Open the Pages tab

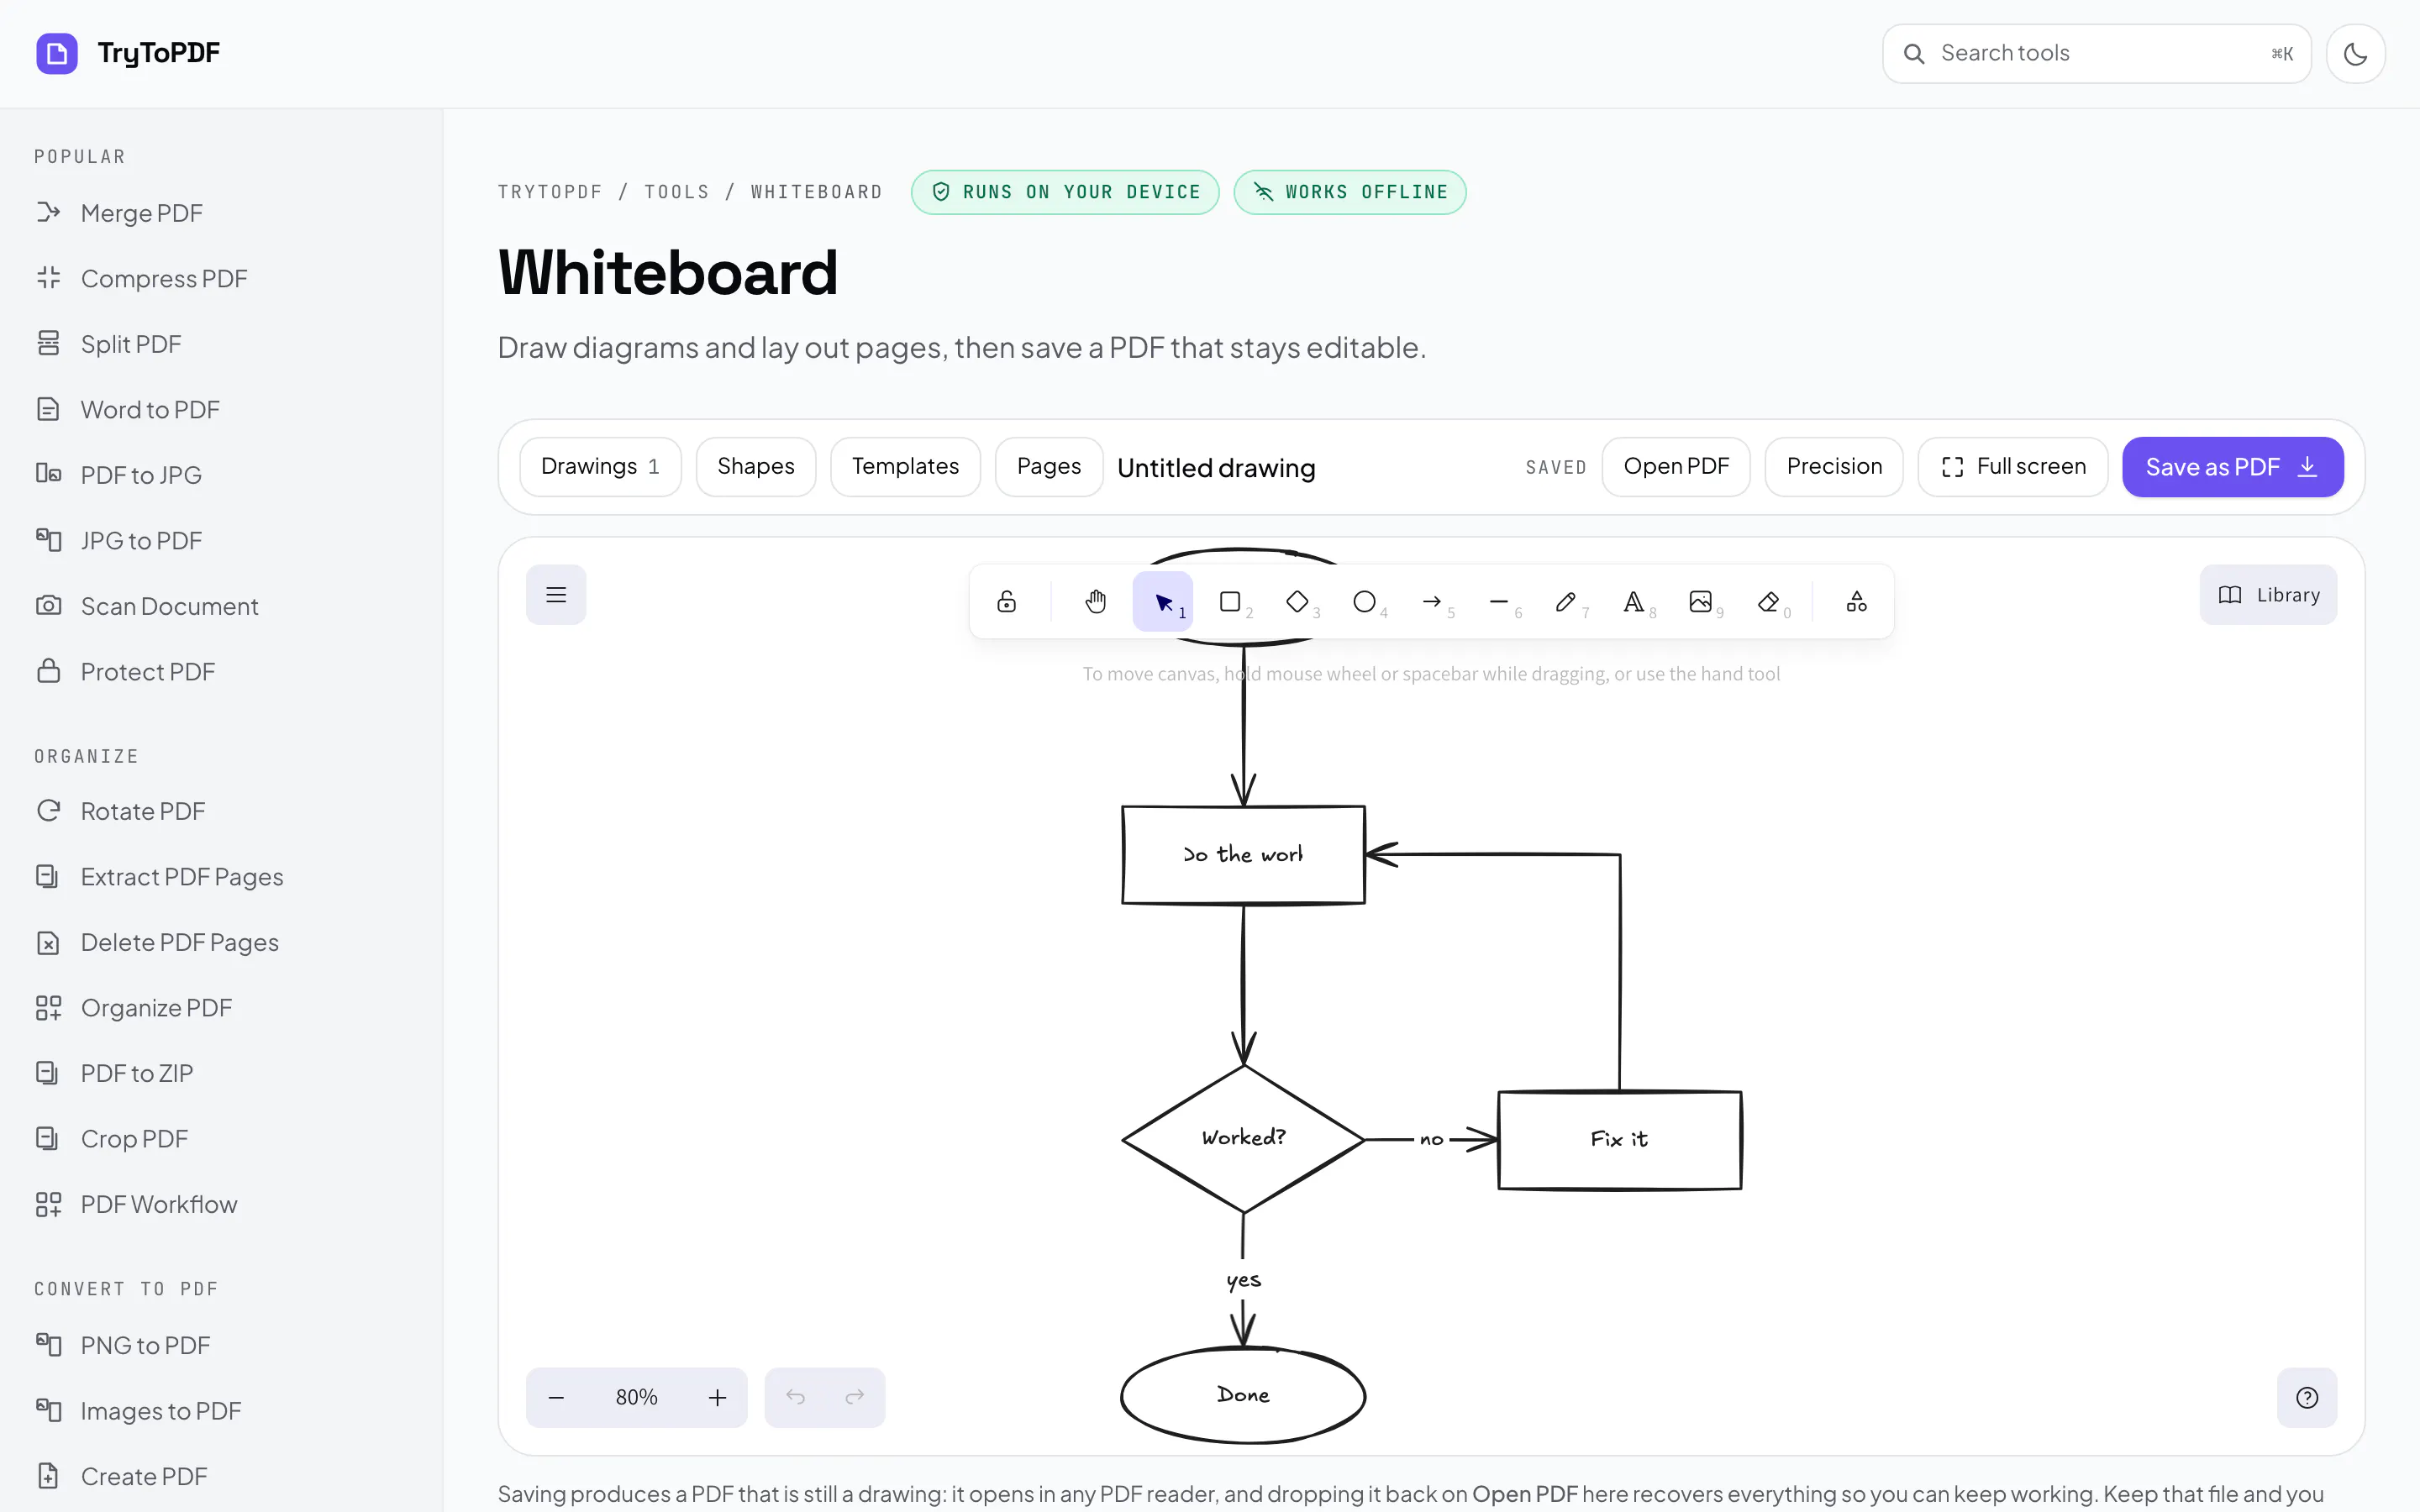tap(1049, 467)
